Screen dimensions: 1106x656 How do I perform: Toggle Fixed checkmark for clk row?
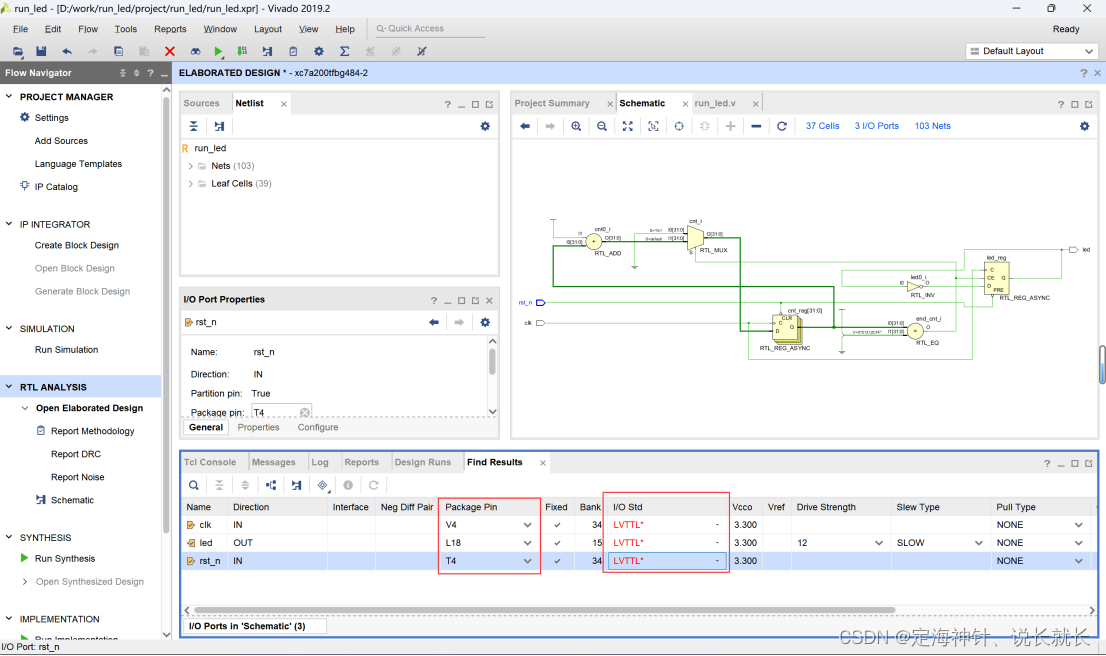pos(557,525)
